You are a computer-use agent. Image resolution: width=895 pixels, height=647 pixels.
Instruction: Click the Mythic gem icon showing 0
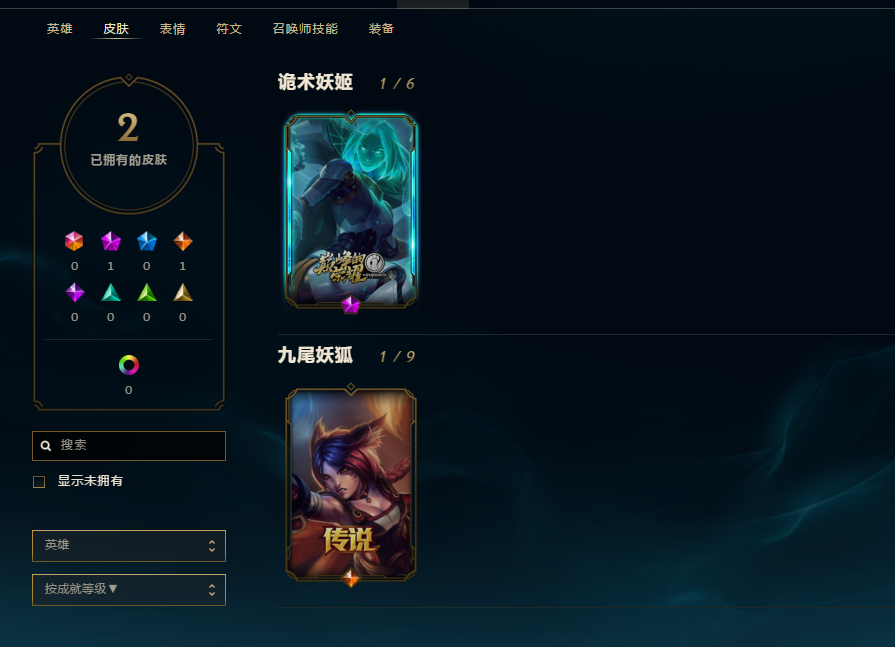[x=74, y=241]
